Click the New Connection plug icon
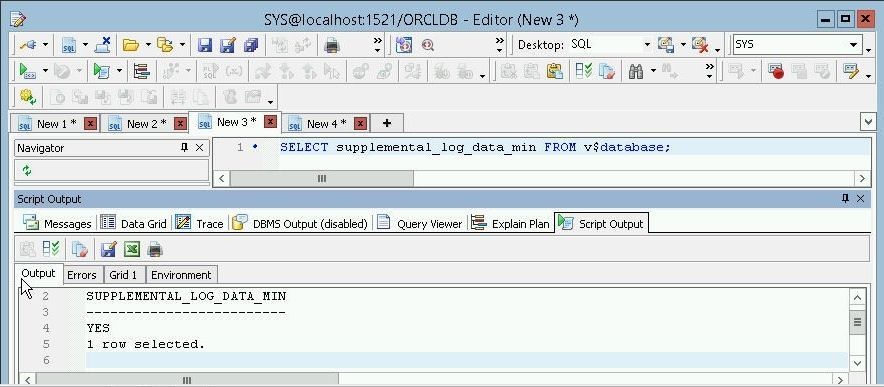 [28, 45]
